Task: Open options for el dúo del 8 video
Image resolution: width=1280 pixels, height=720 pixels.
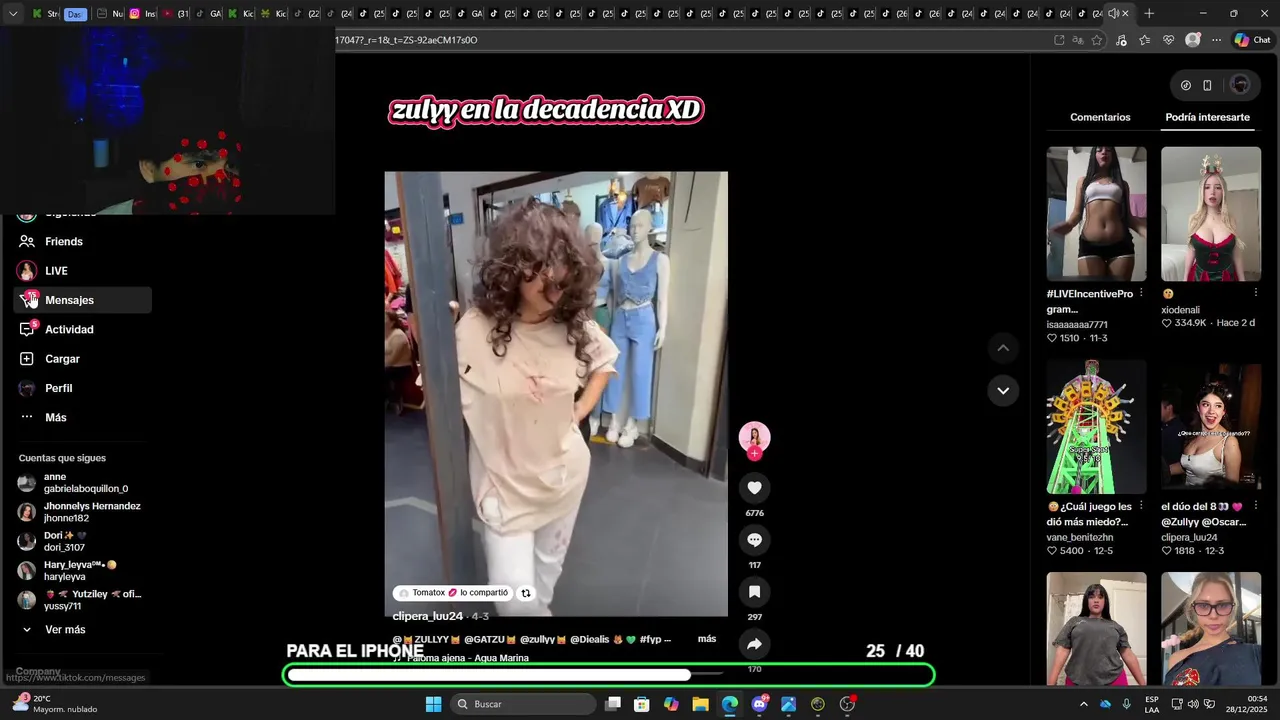Action: coord(1255,506)
